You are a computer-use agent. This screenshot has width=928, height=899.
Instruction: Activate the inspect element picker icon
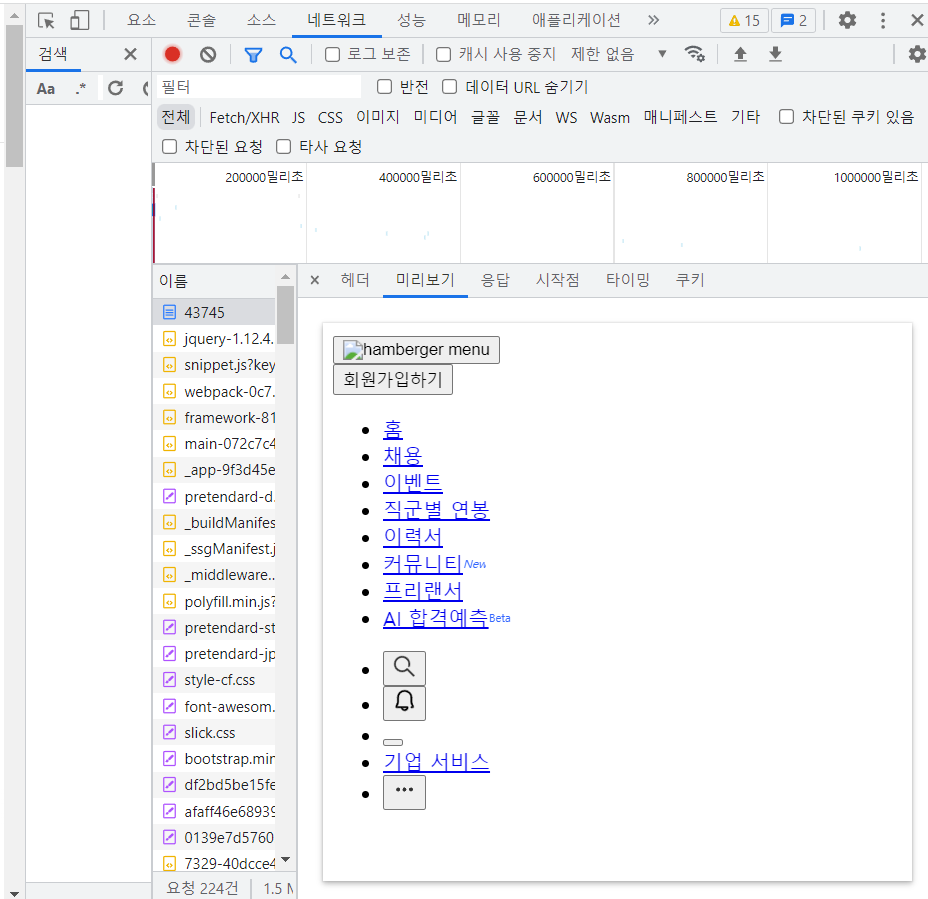(x=46, y=21)
